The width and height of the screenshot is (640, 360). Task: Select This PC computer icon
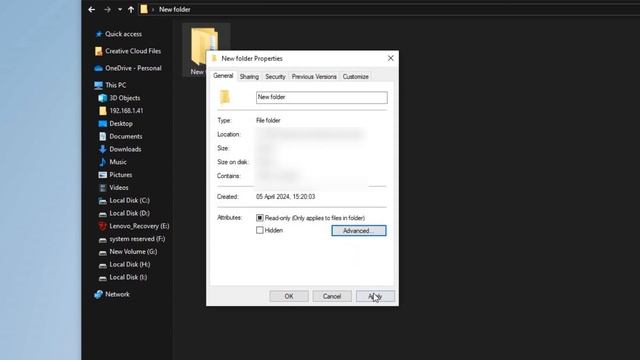(98, 85)
